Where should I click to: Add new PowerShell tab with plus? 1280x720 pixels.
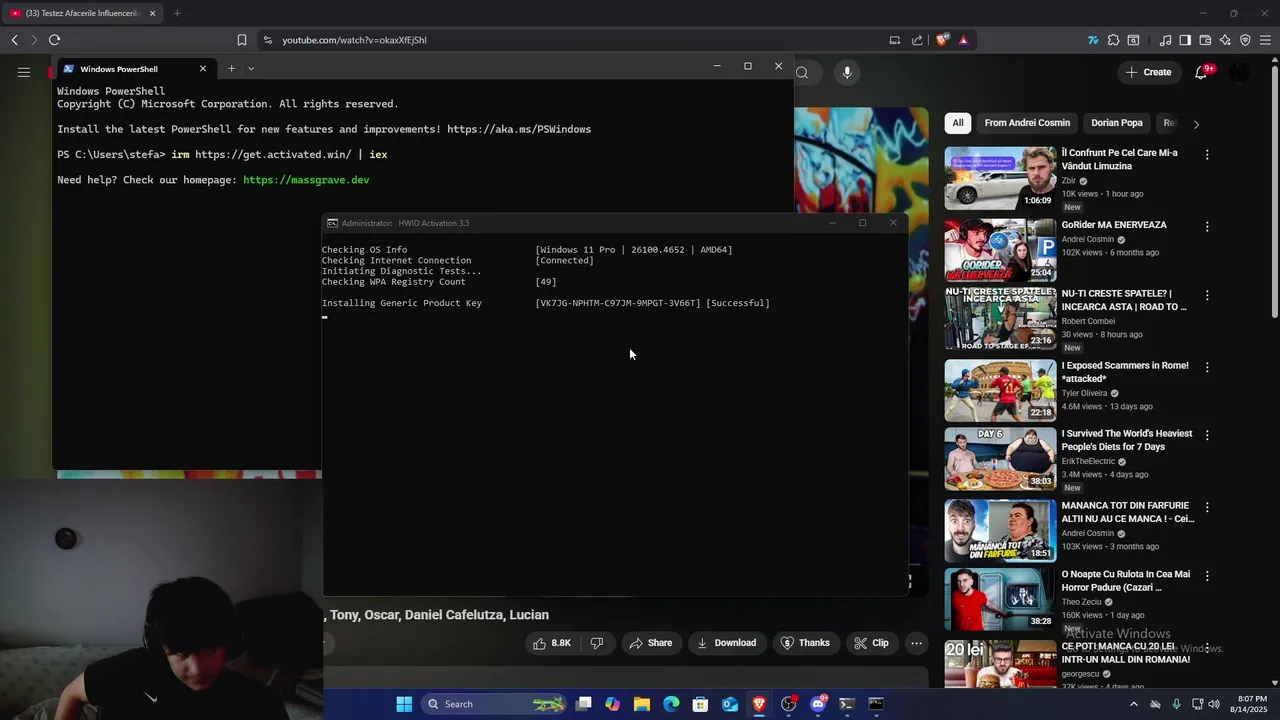[231, 69]
